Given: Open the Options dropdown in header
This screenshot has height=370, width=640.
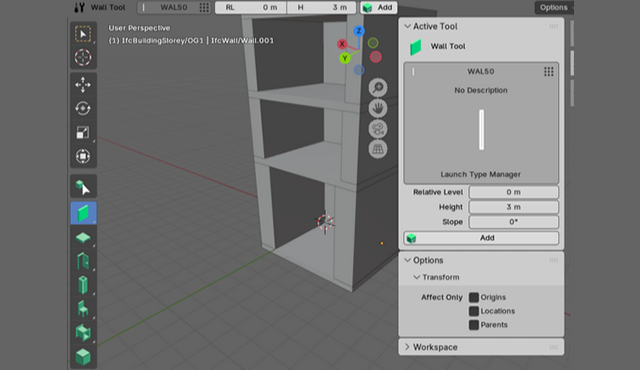Looking at the screenshot, I should point(554,7).
